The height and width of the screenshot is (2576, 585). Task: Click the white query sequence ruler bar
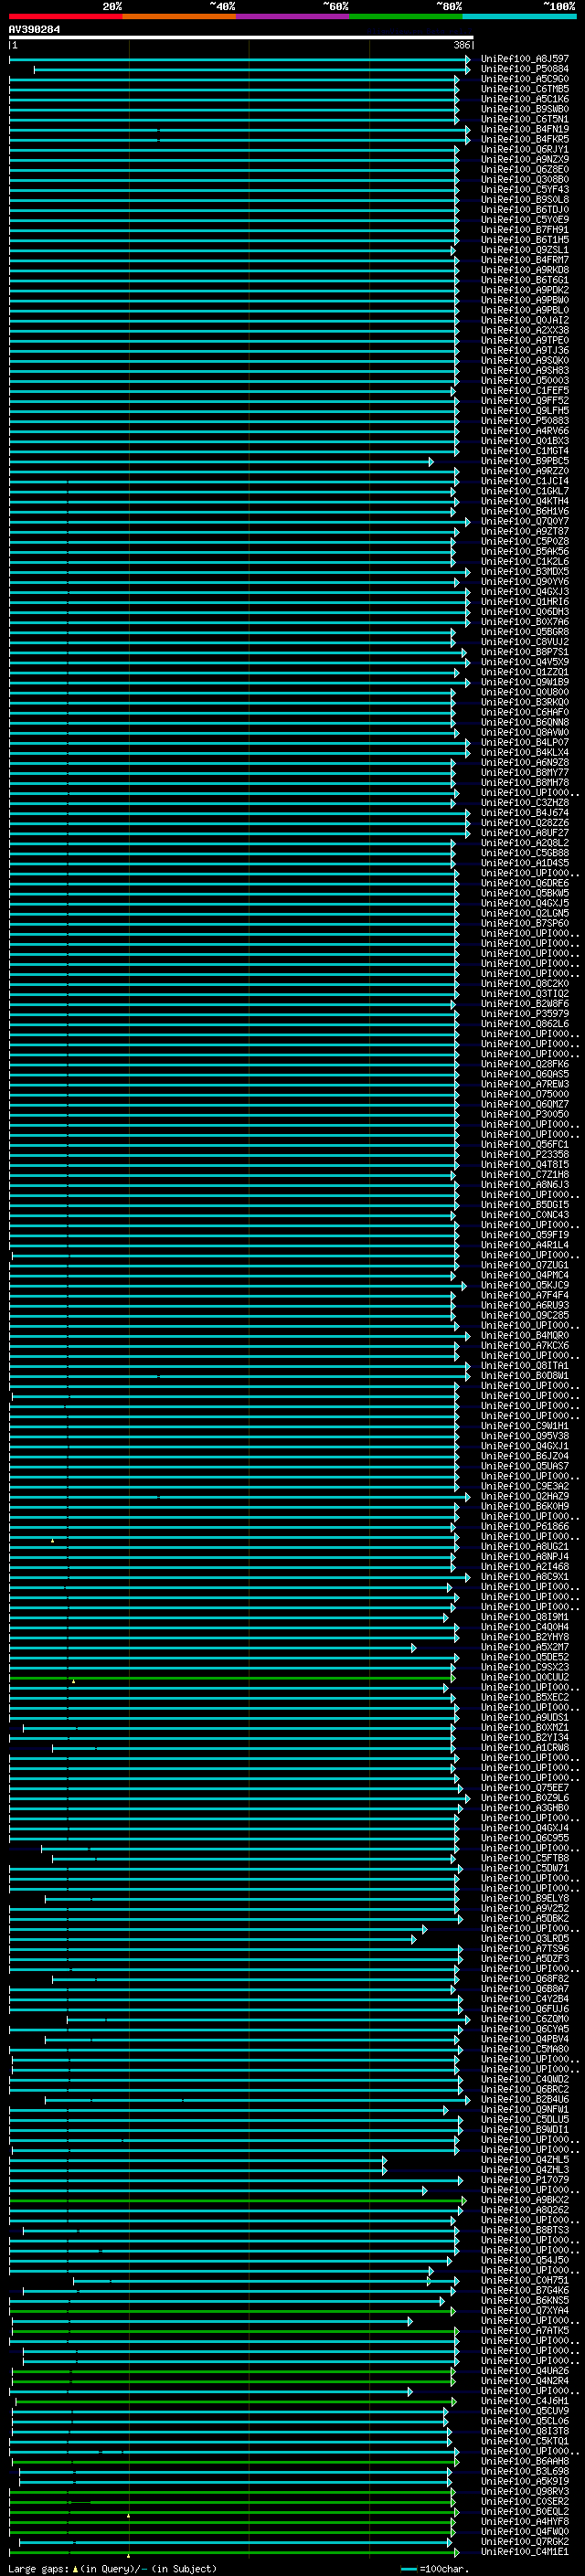point(241,37)
